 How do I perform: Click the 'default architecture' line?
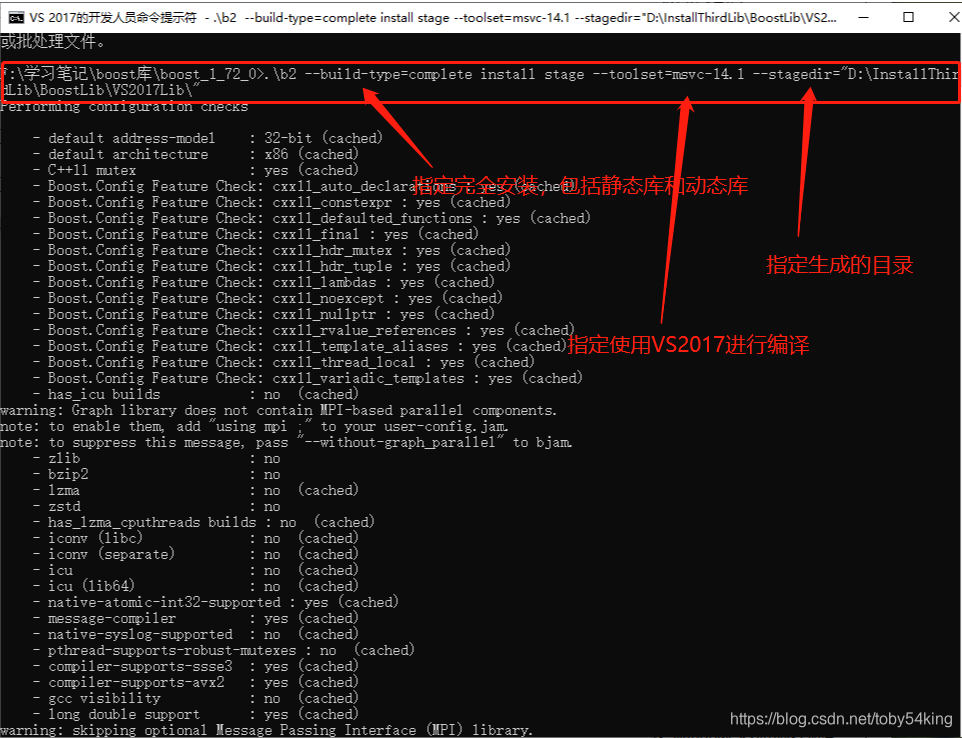[x=196, y=154]
